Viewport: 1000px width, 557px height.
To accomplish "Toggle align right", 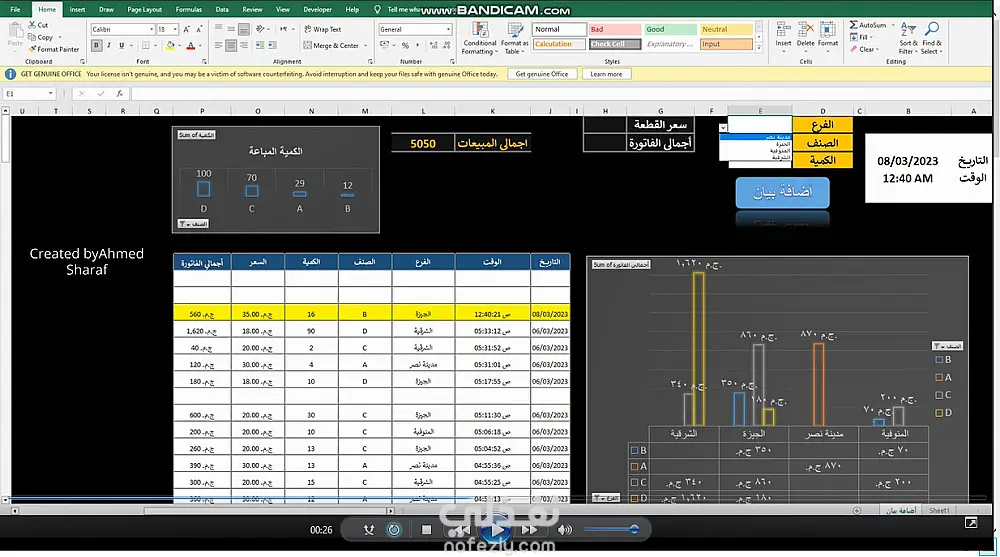I will pyautogui.click(x=244, y=45).
